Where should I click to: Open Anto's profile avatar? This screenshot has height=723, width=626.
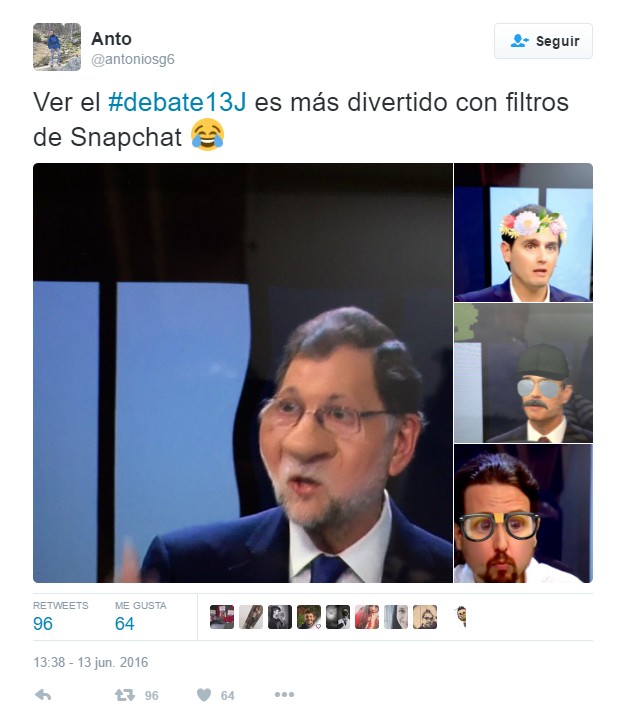57,47
